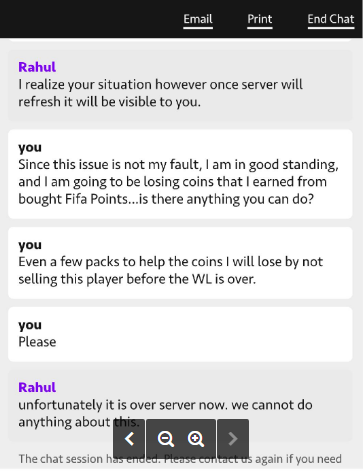This screenshot has height=471, width=363.
Task: Click the message about few packs
Action: (x=180, y=263)
